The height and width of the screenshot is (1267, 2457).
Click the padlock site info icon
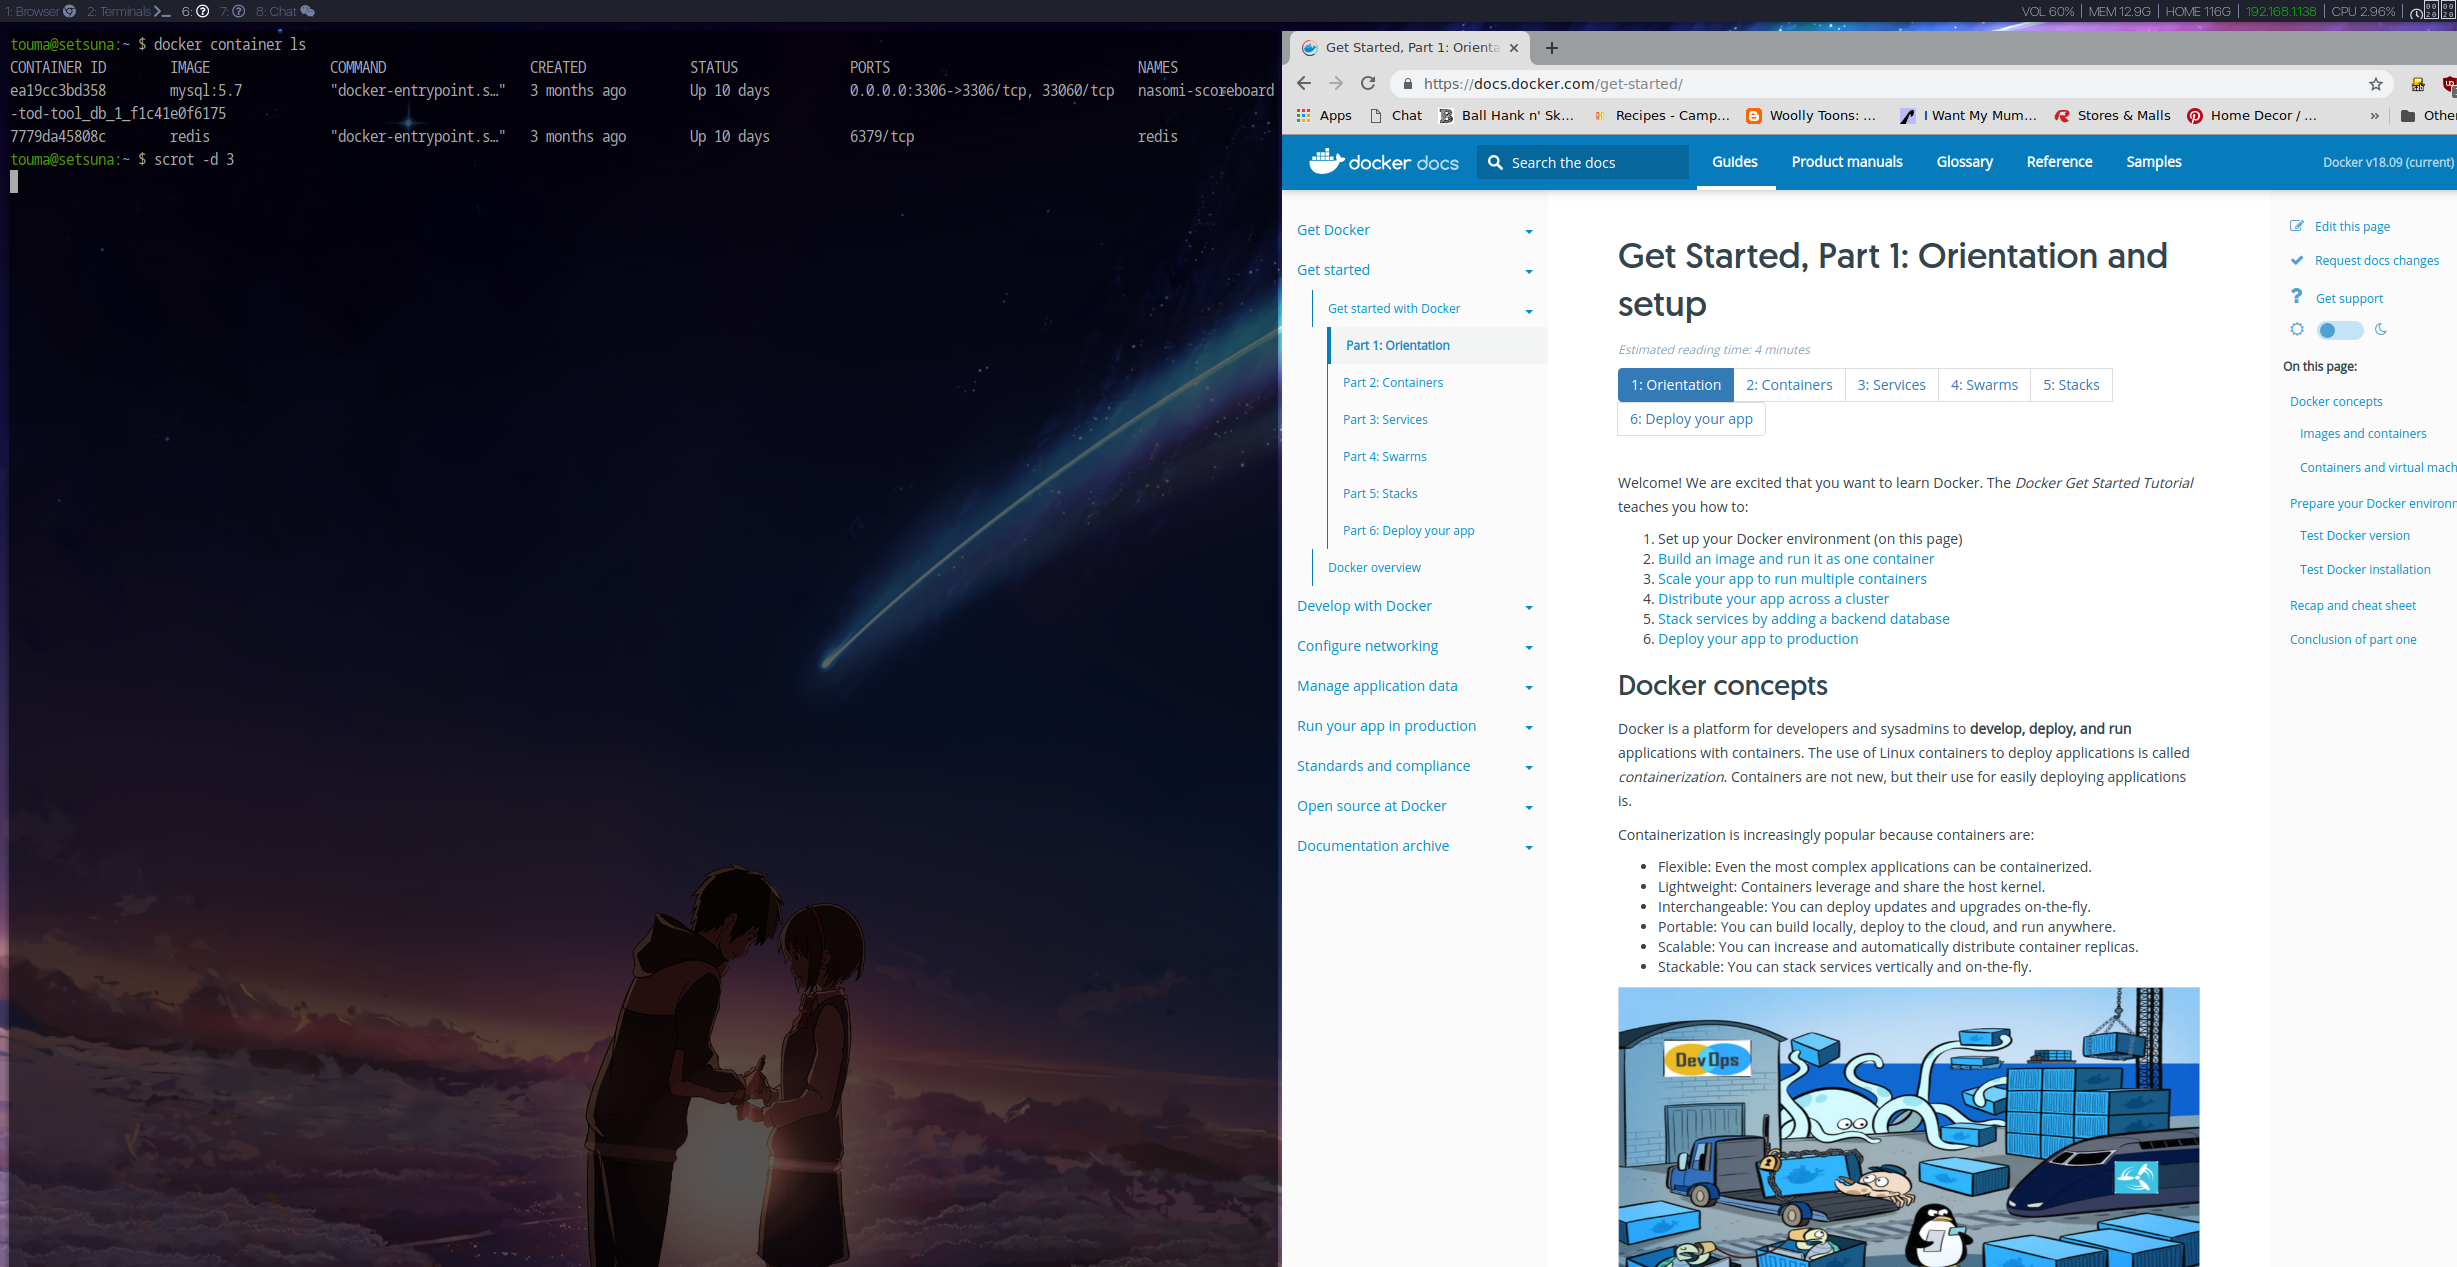[1408, 84]
